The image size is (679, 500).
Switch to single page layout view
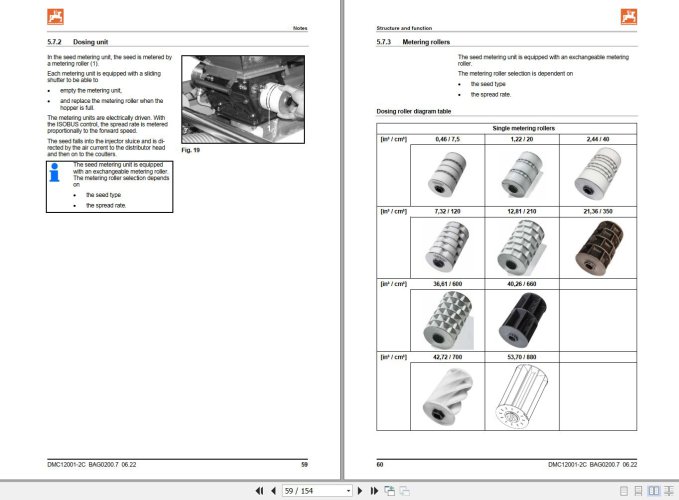[x=624, y=491]
